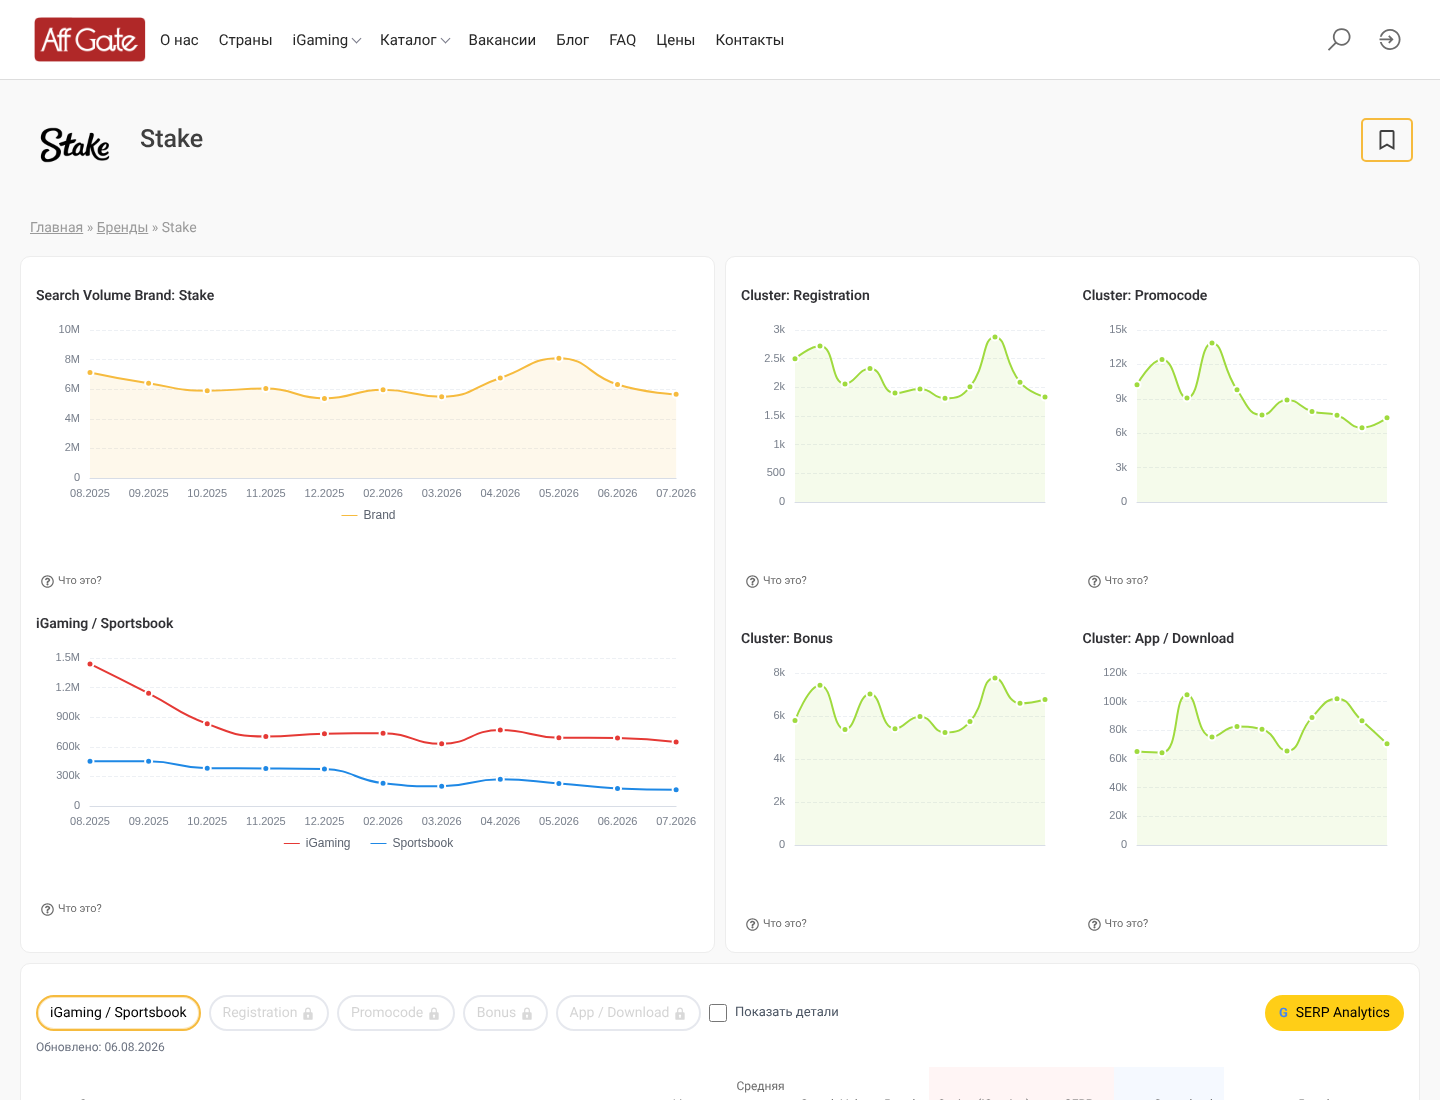Image resolution: width=1440 pixels, height=1100 pixels.
Task: Go to Цены page
Action: pos(676,40)
